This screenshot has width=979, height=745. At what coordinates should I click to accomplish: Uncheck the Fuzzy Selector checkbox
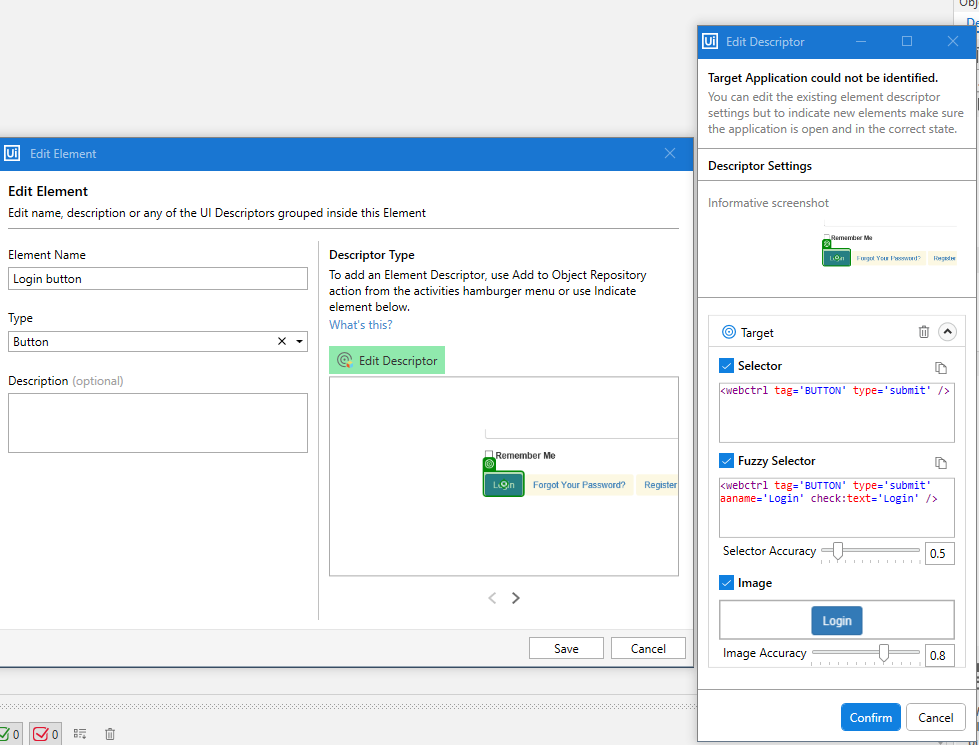727,461
